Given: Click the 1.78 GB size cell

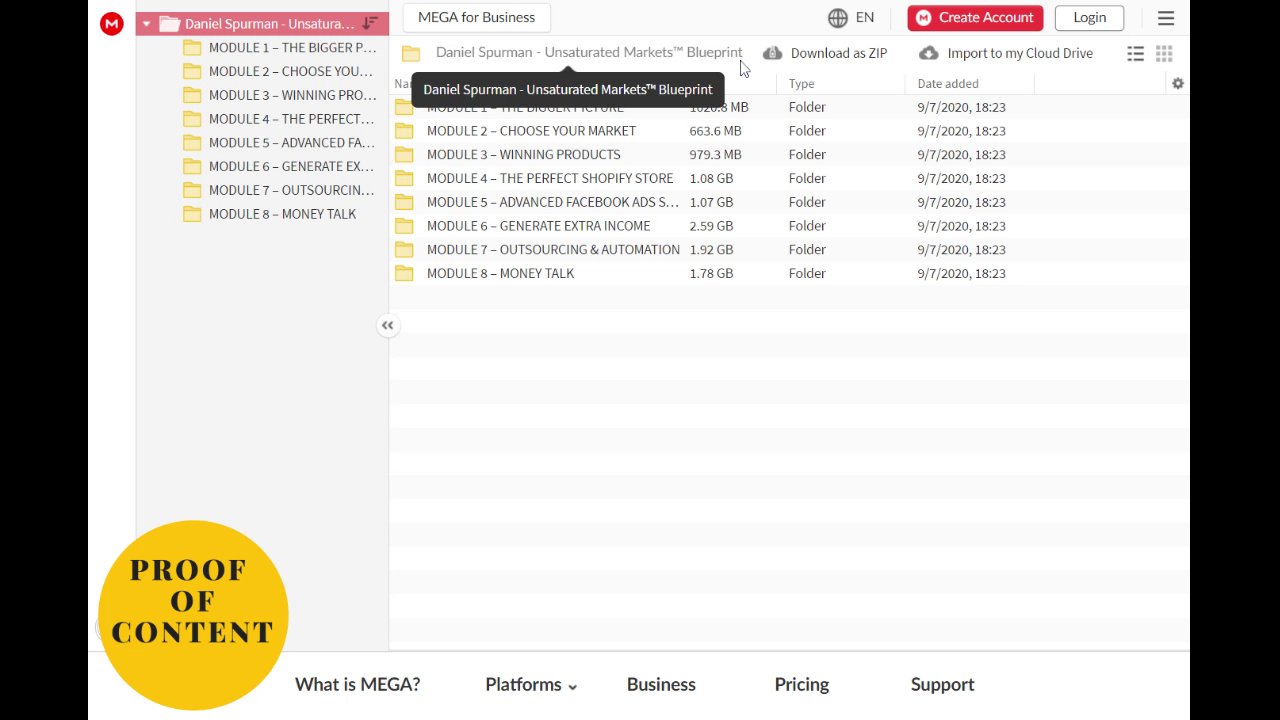Looking at the screenshot, I should 711,274.
